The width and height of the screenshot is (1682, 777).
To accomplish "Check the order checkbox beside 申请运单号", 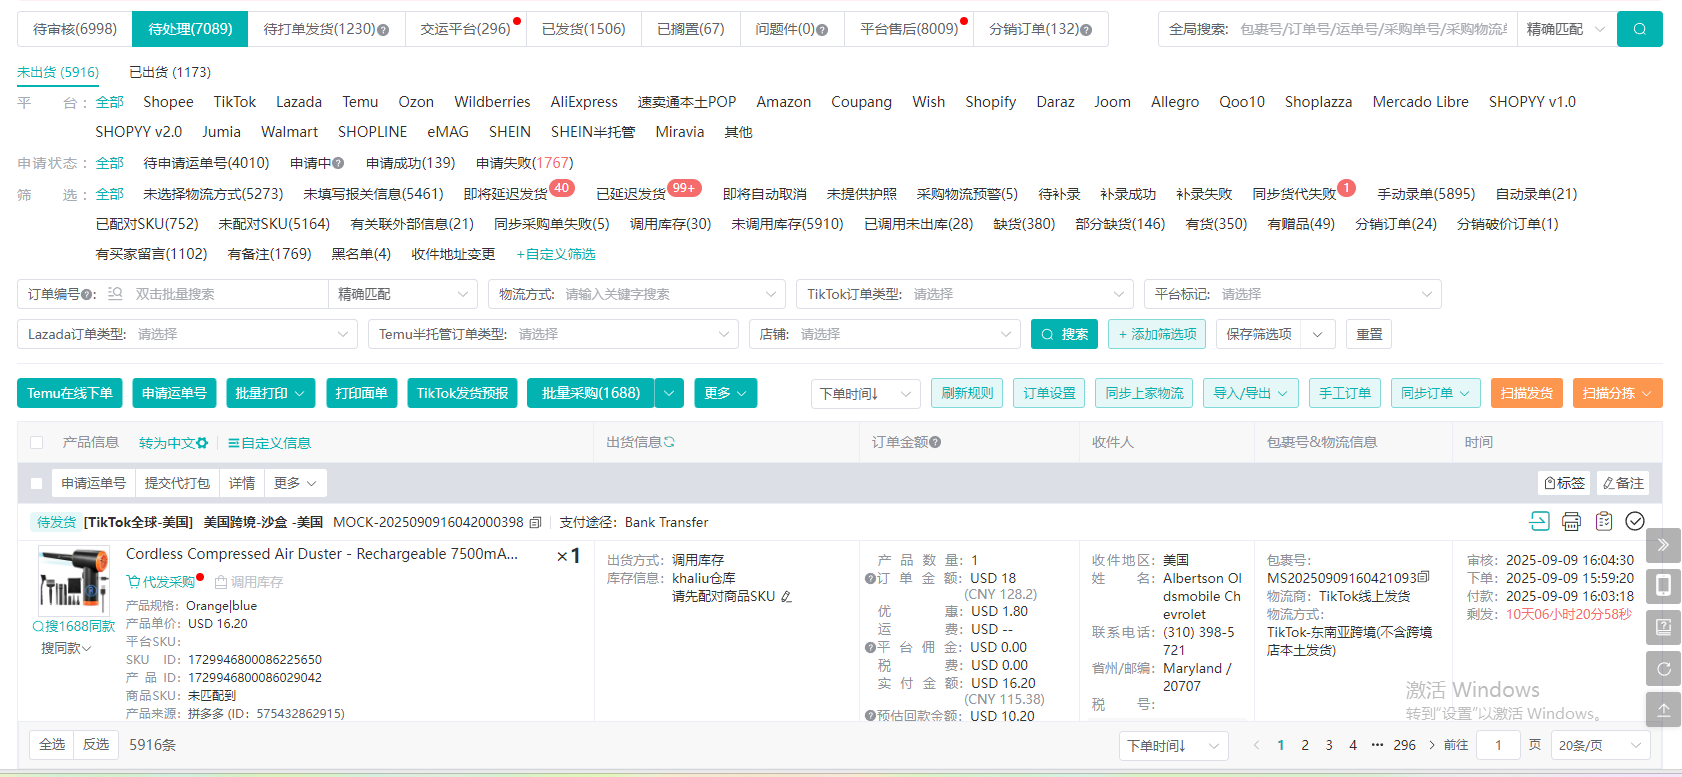I will pyautogui.click(x=37, y=483).
